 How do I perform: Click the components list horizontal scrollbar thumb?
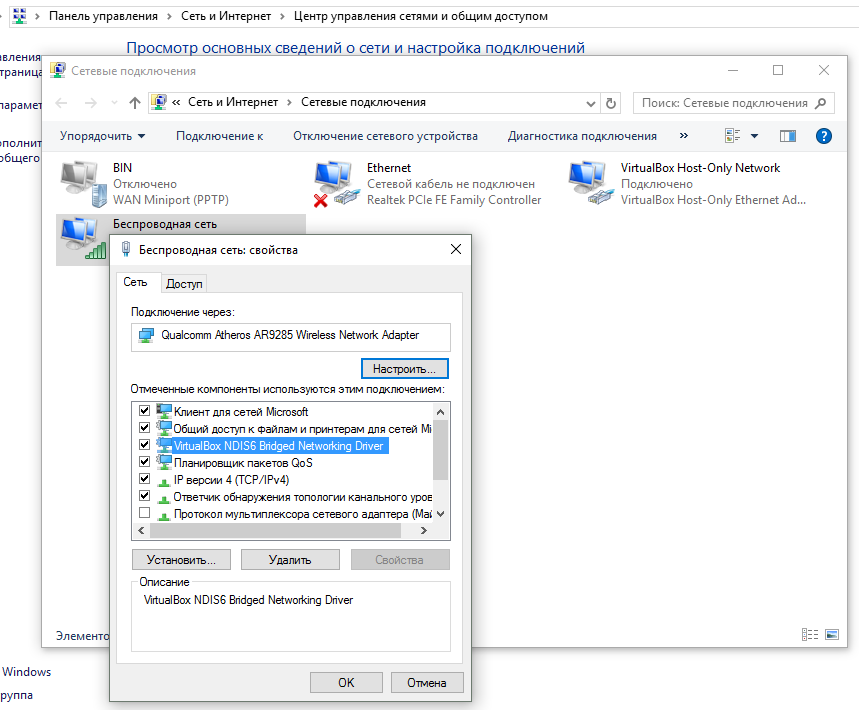[x=276, y=530]
